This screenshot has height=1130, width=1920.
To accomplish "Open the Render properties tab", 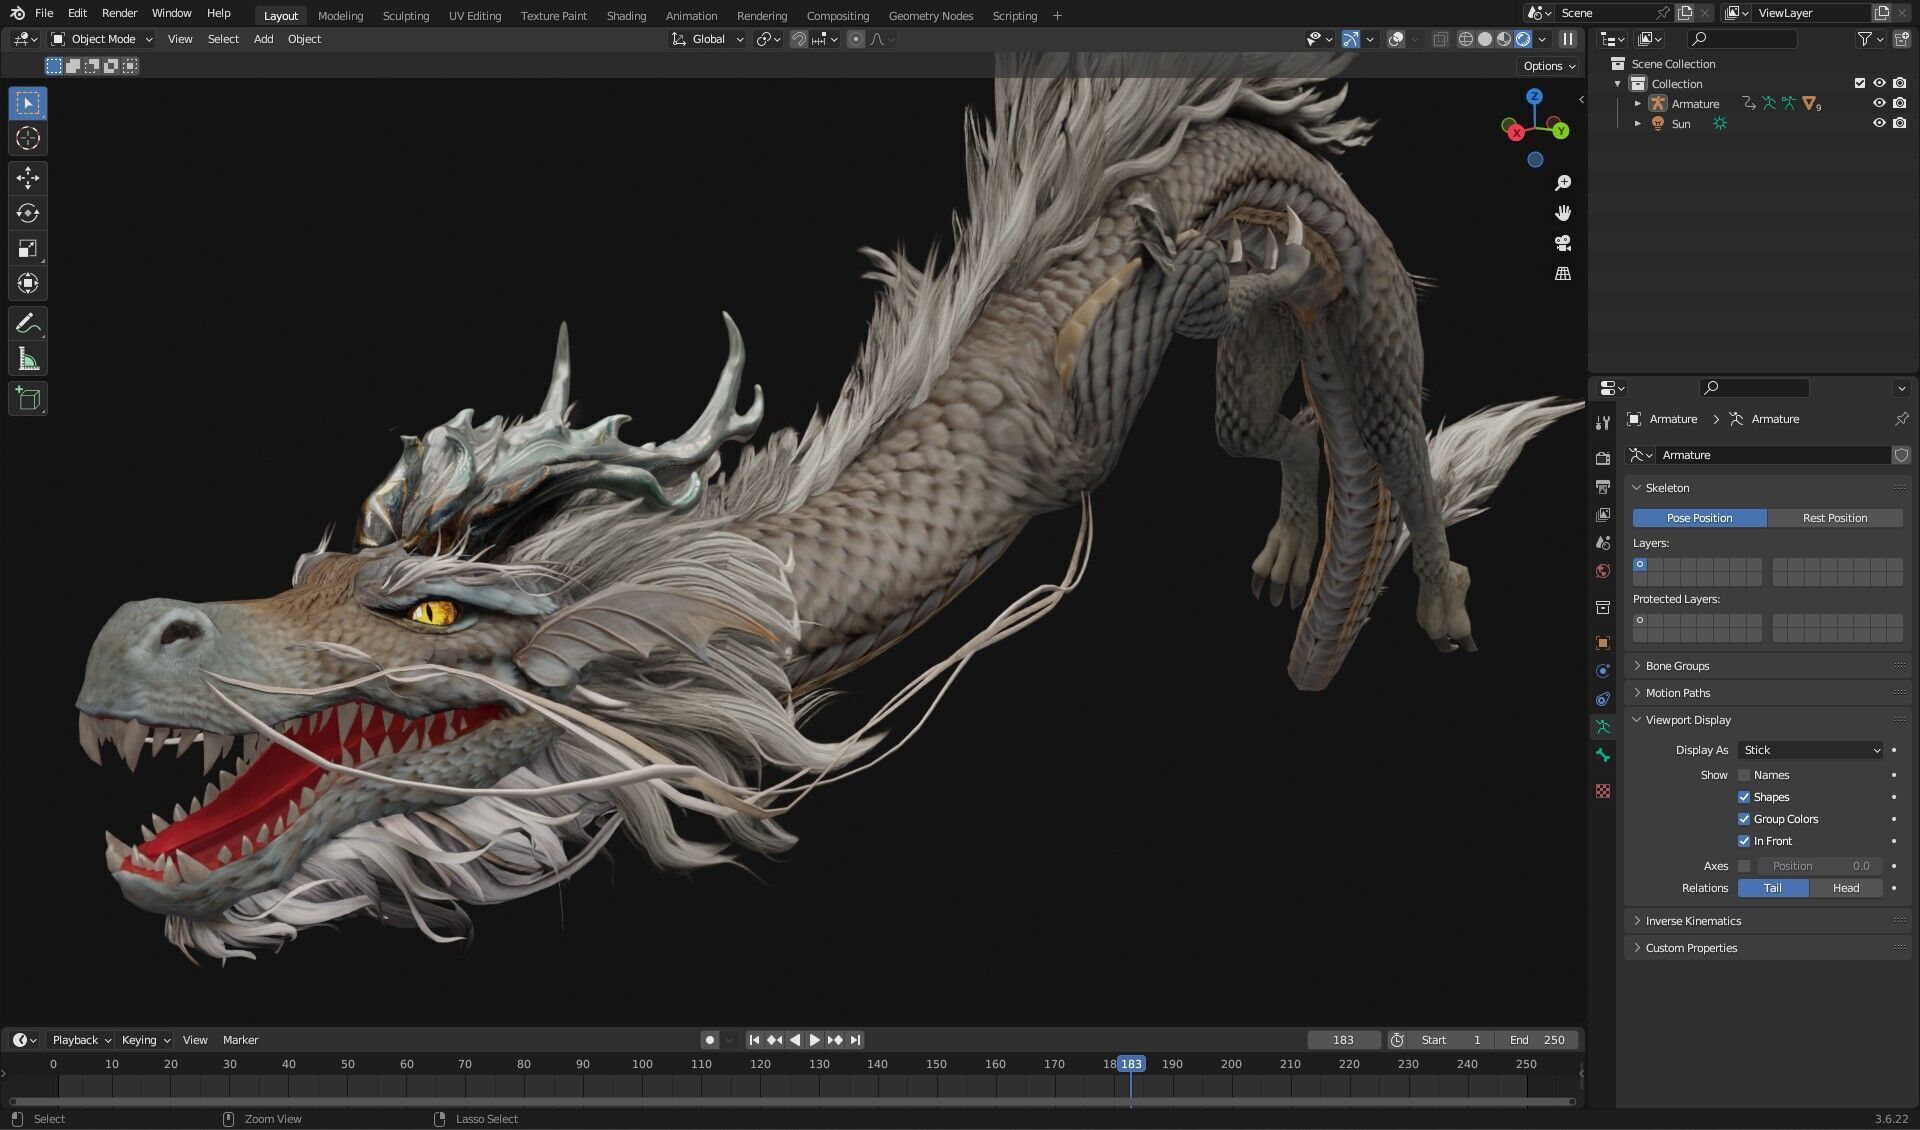I will 1603,458.
